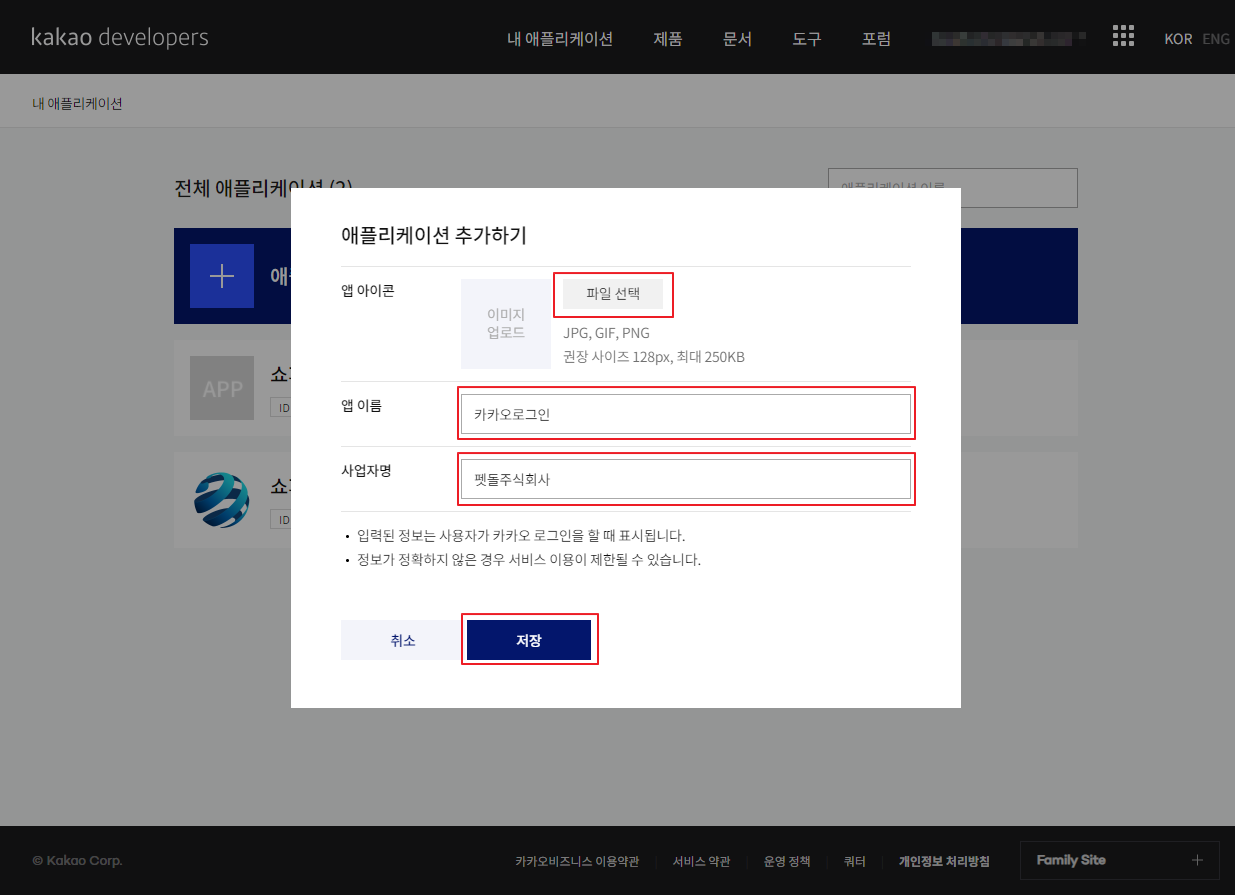Click the 내 애플리케이션 breadcrumb
Image resolution: width=1235 pixels, height=895 pixels.
tap(77, 103)
